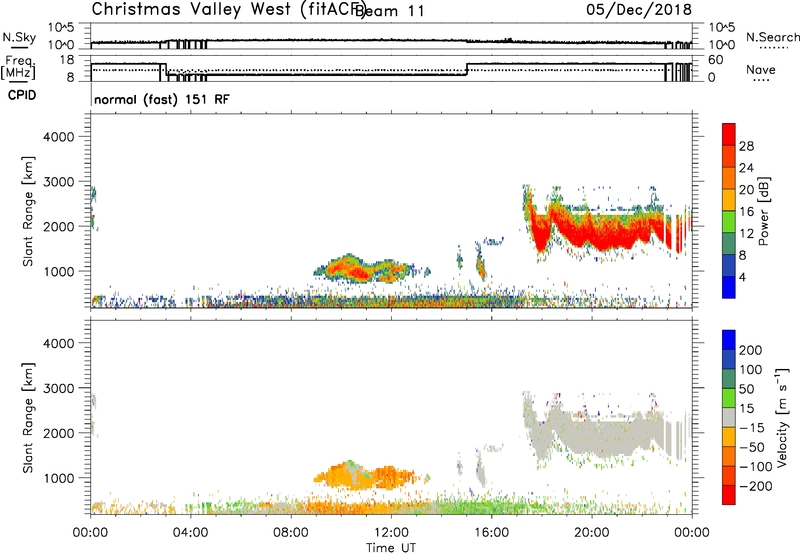Click the '08:00' time axis tick label
The height and width of the screenshot is (554, 800).
tap(291, 533)
